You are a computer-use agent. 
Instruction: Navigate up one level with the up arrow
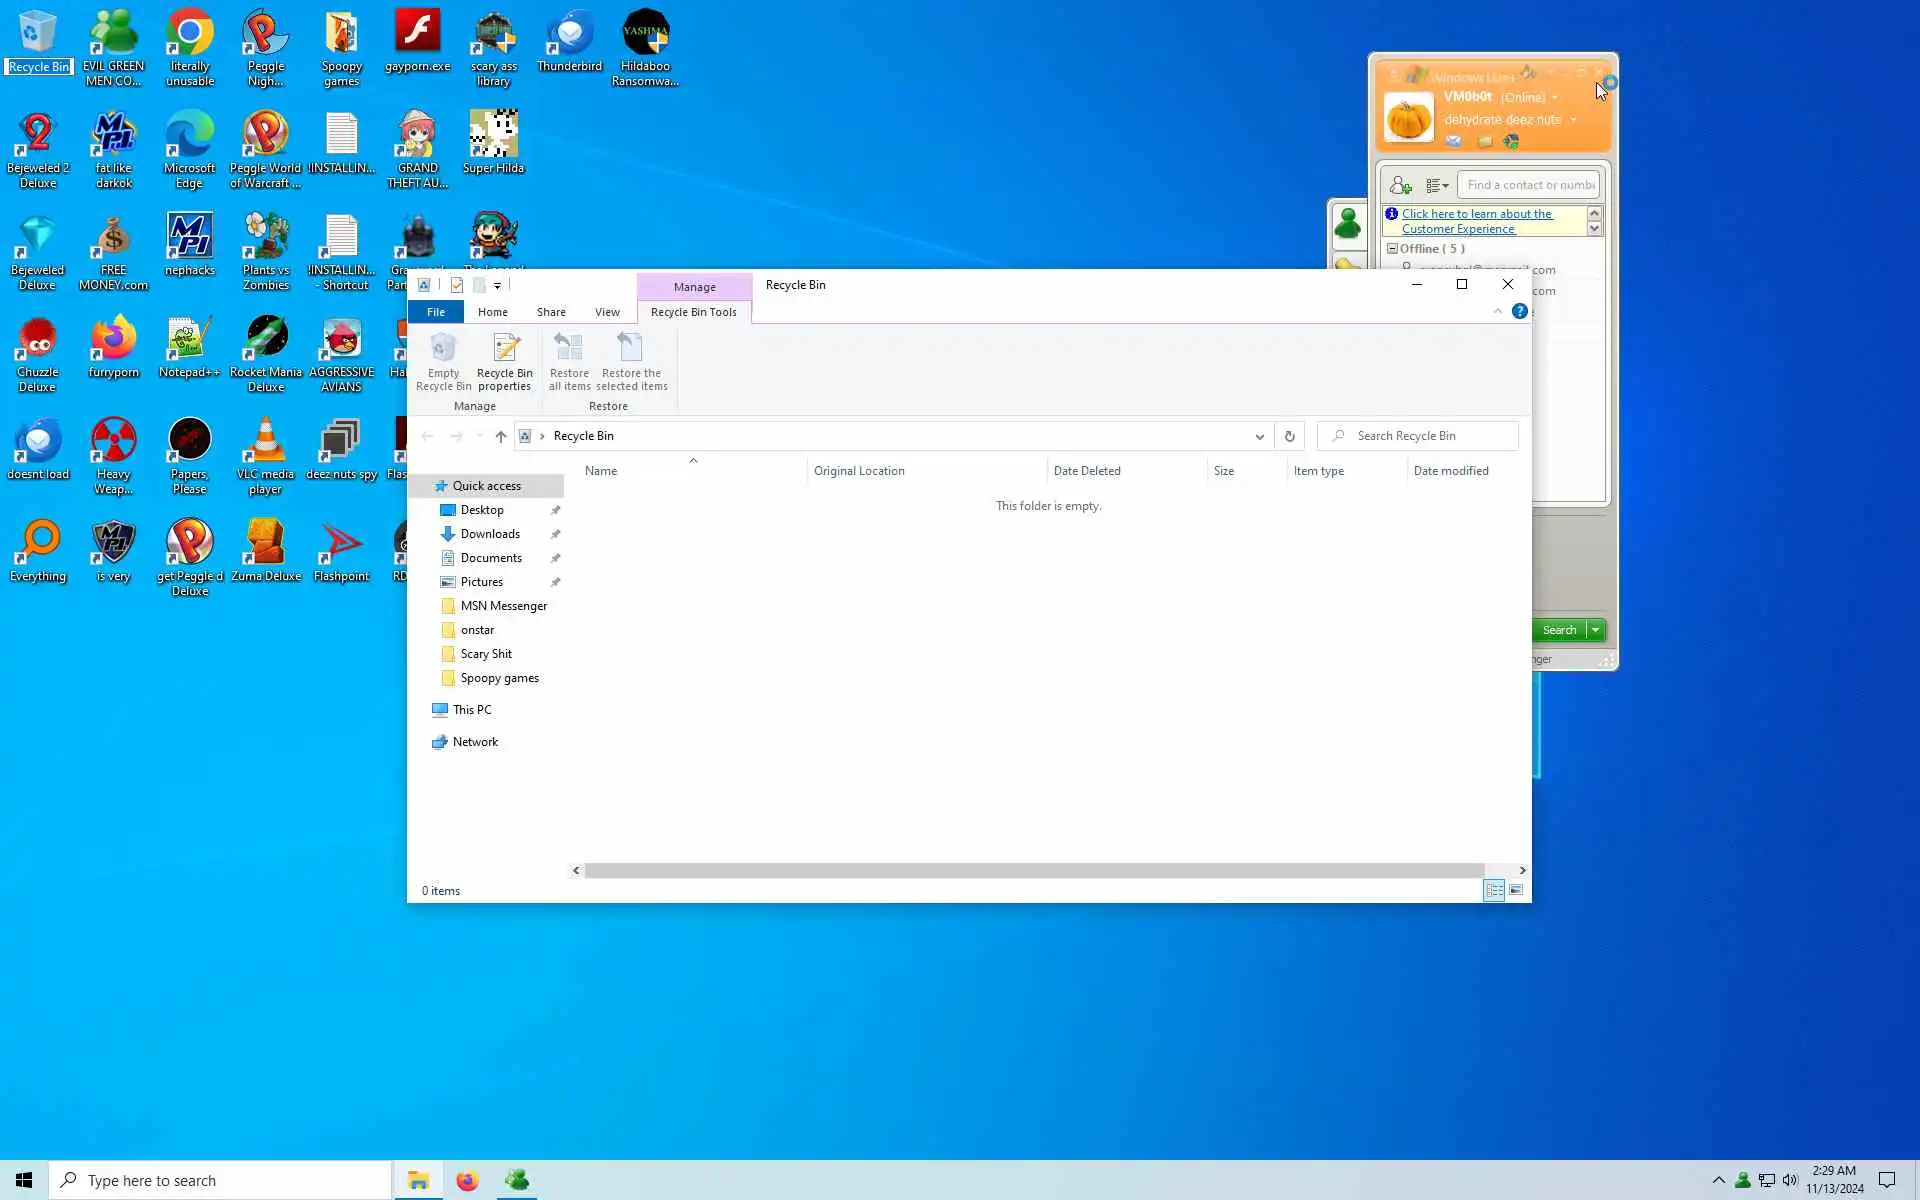pyautogui.click(x=501, y=436)
